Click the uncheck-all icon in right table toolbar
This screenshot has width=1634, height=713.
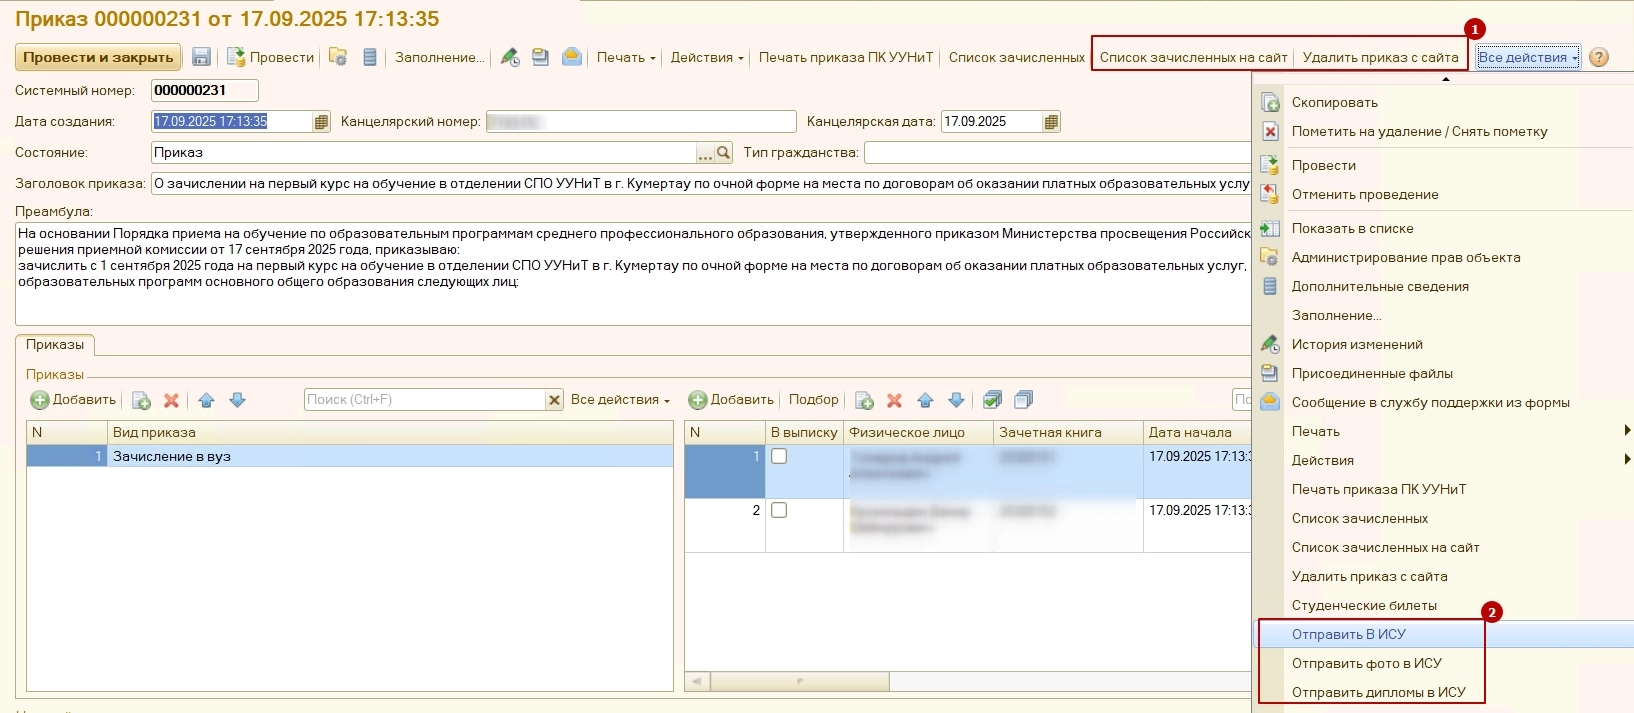point(1023,400)
